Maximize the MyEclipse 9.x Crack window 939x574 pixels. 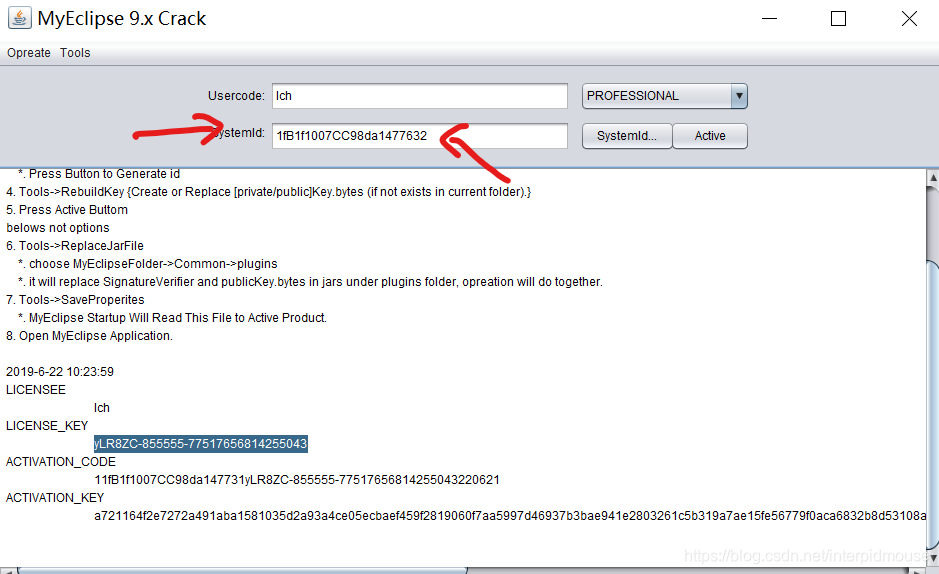coord(838,19)
